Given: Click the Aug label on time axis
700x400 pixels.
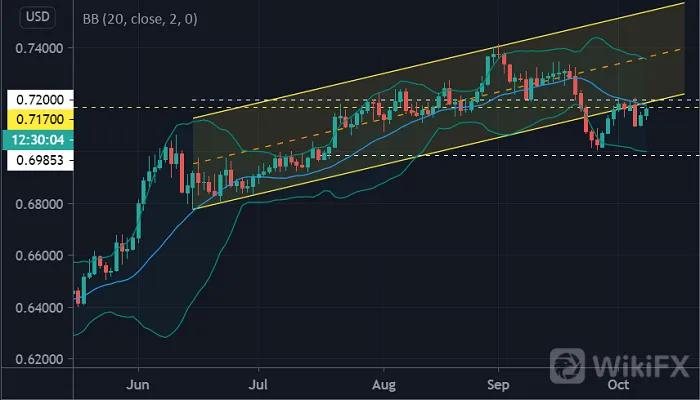Looking at the screenshot, I should (384, 384).
